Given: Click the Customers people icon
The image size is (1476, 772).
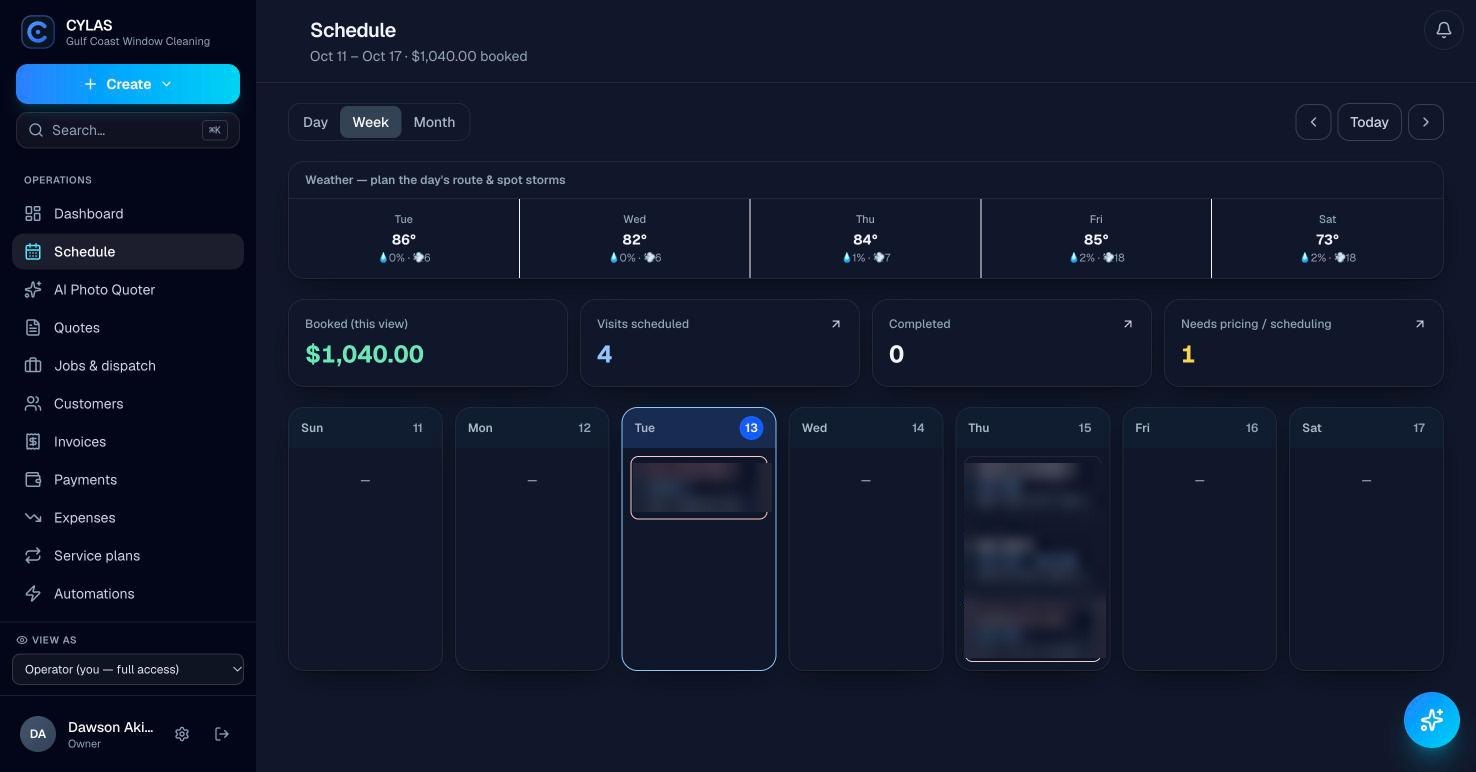Looking at the screenshot, I should pyautogui.click(x=33, y=404).
